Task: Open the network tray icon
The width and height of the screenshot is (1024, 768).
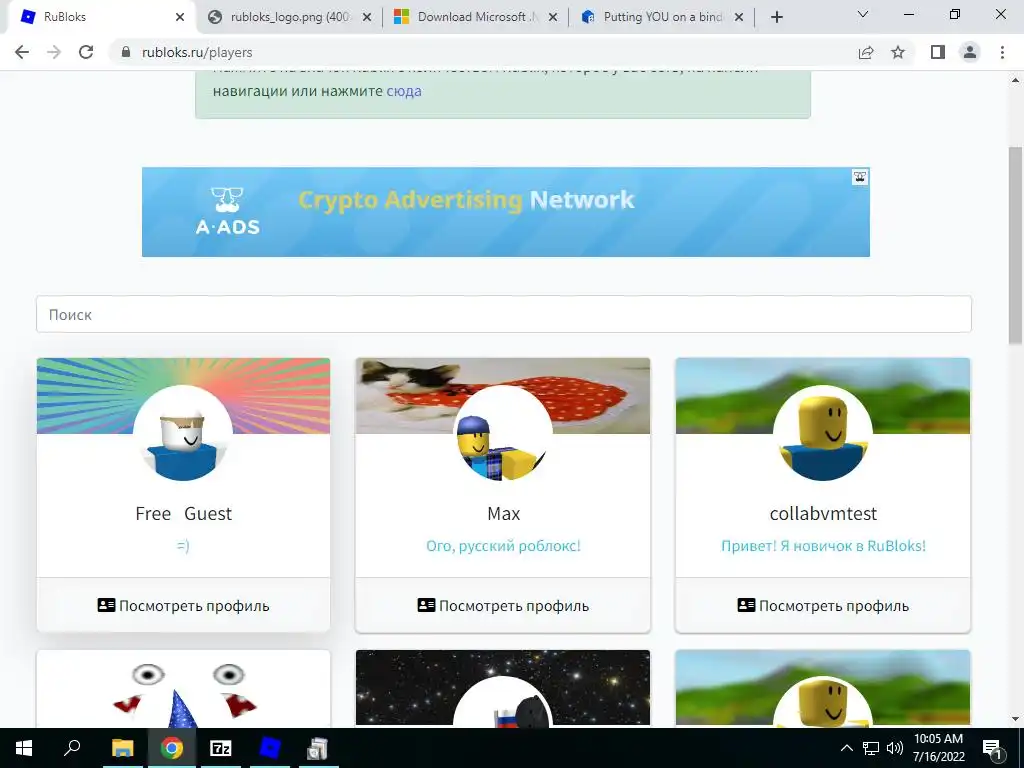Action: 871,748
